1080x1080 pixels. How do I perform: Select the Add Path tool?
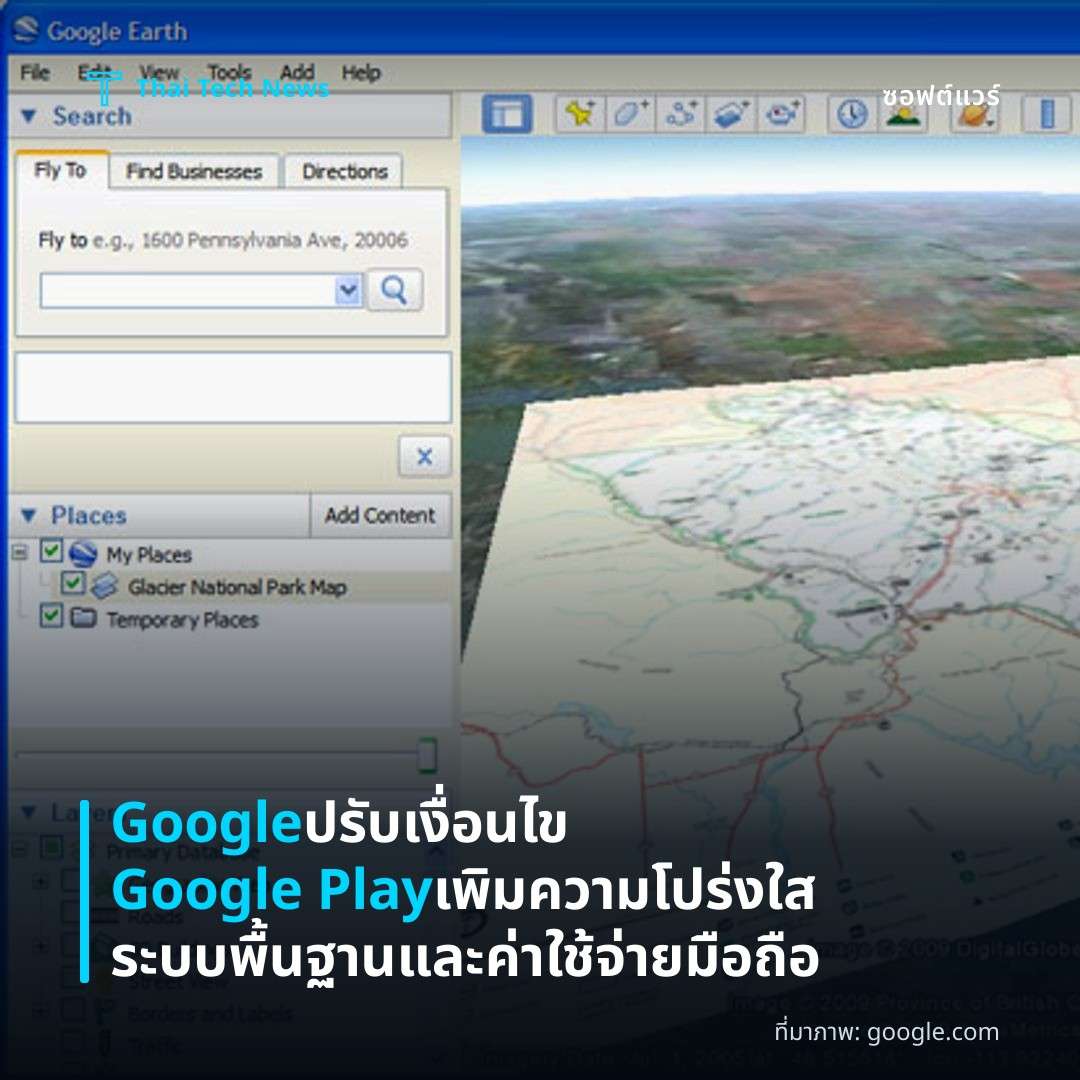pos(681,114)
